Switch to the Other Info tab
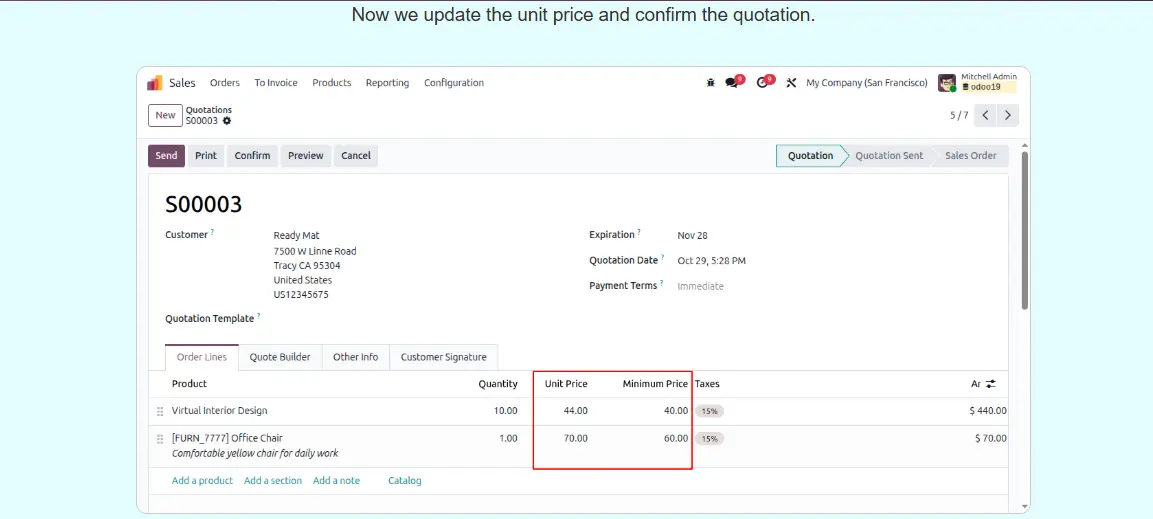The height and width of the screenshot is (519, 1153). (355, 357)
